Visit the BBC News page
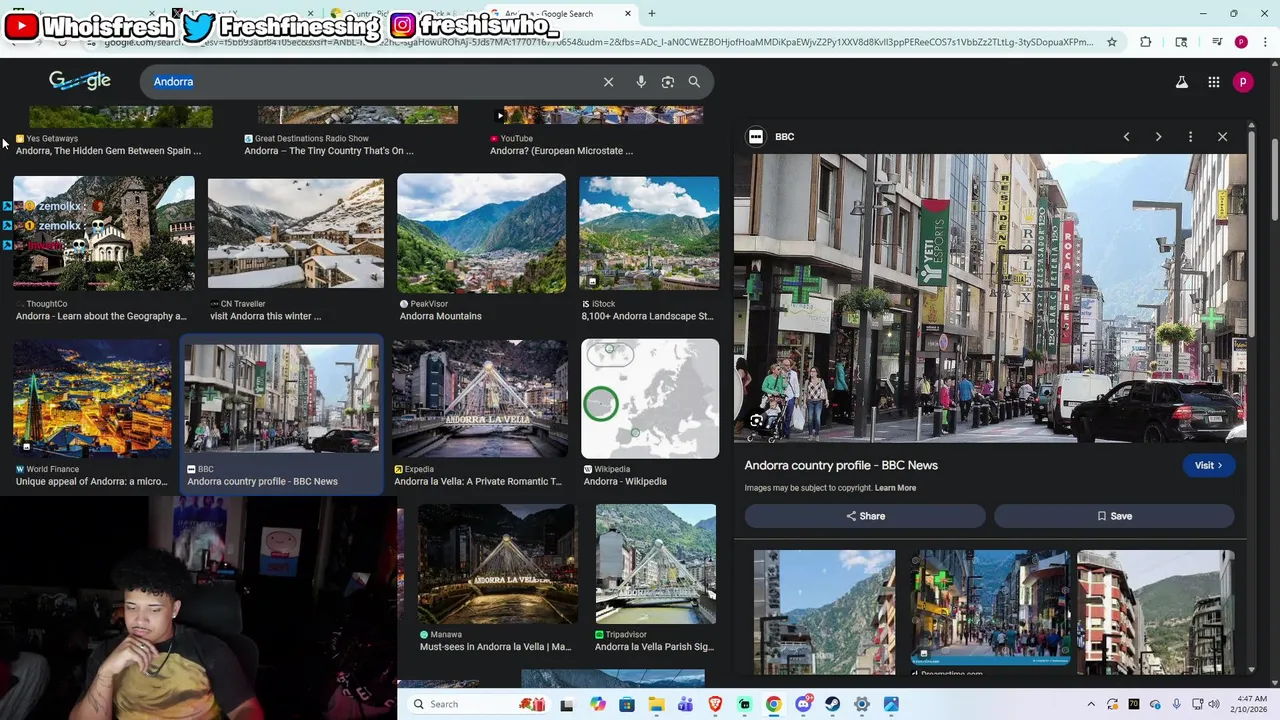This screenshot has height=720, width=1280. click(1208, 465)
